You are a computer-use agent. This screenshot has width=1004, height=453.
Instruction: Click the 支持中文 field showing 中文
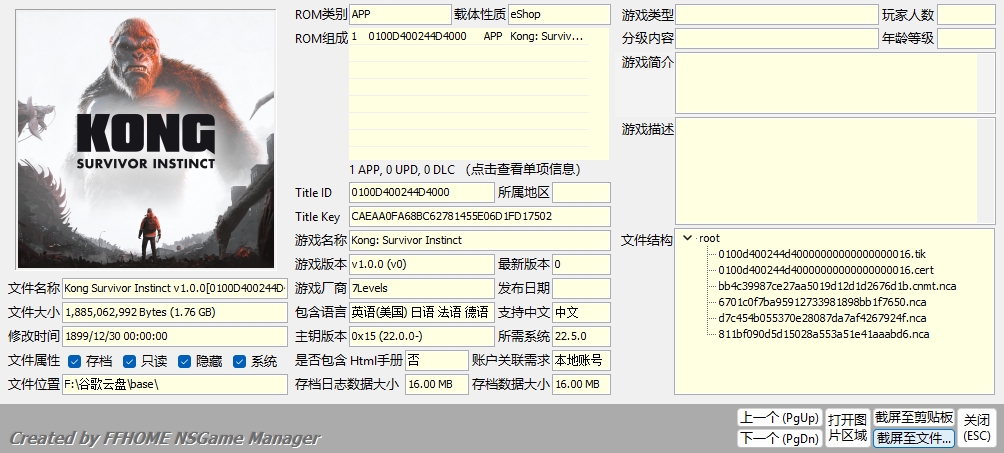(581, 312)
